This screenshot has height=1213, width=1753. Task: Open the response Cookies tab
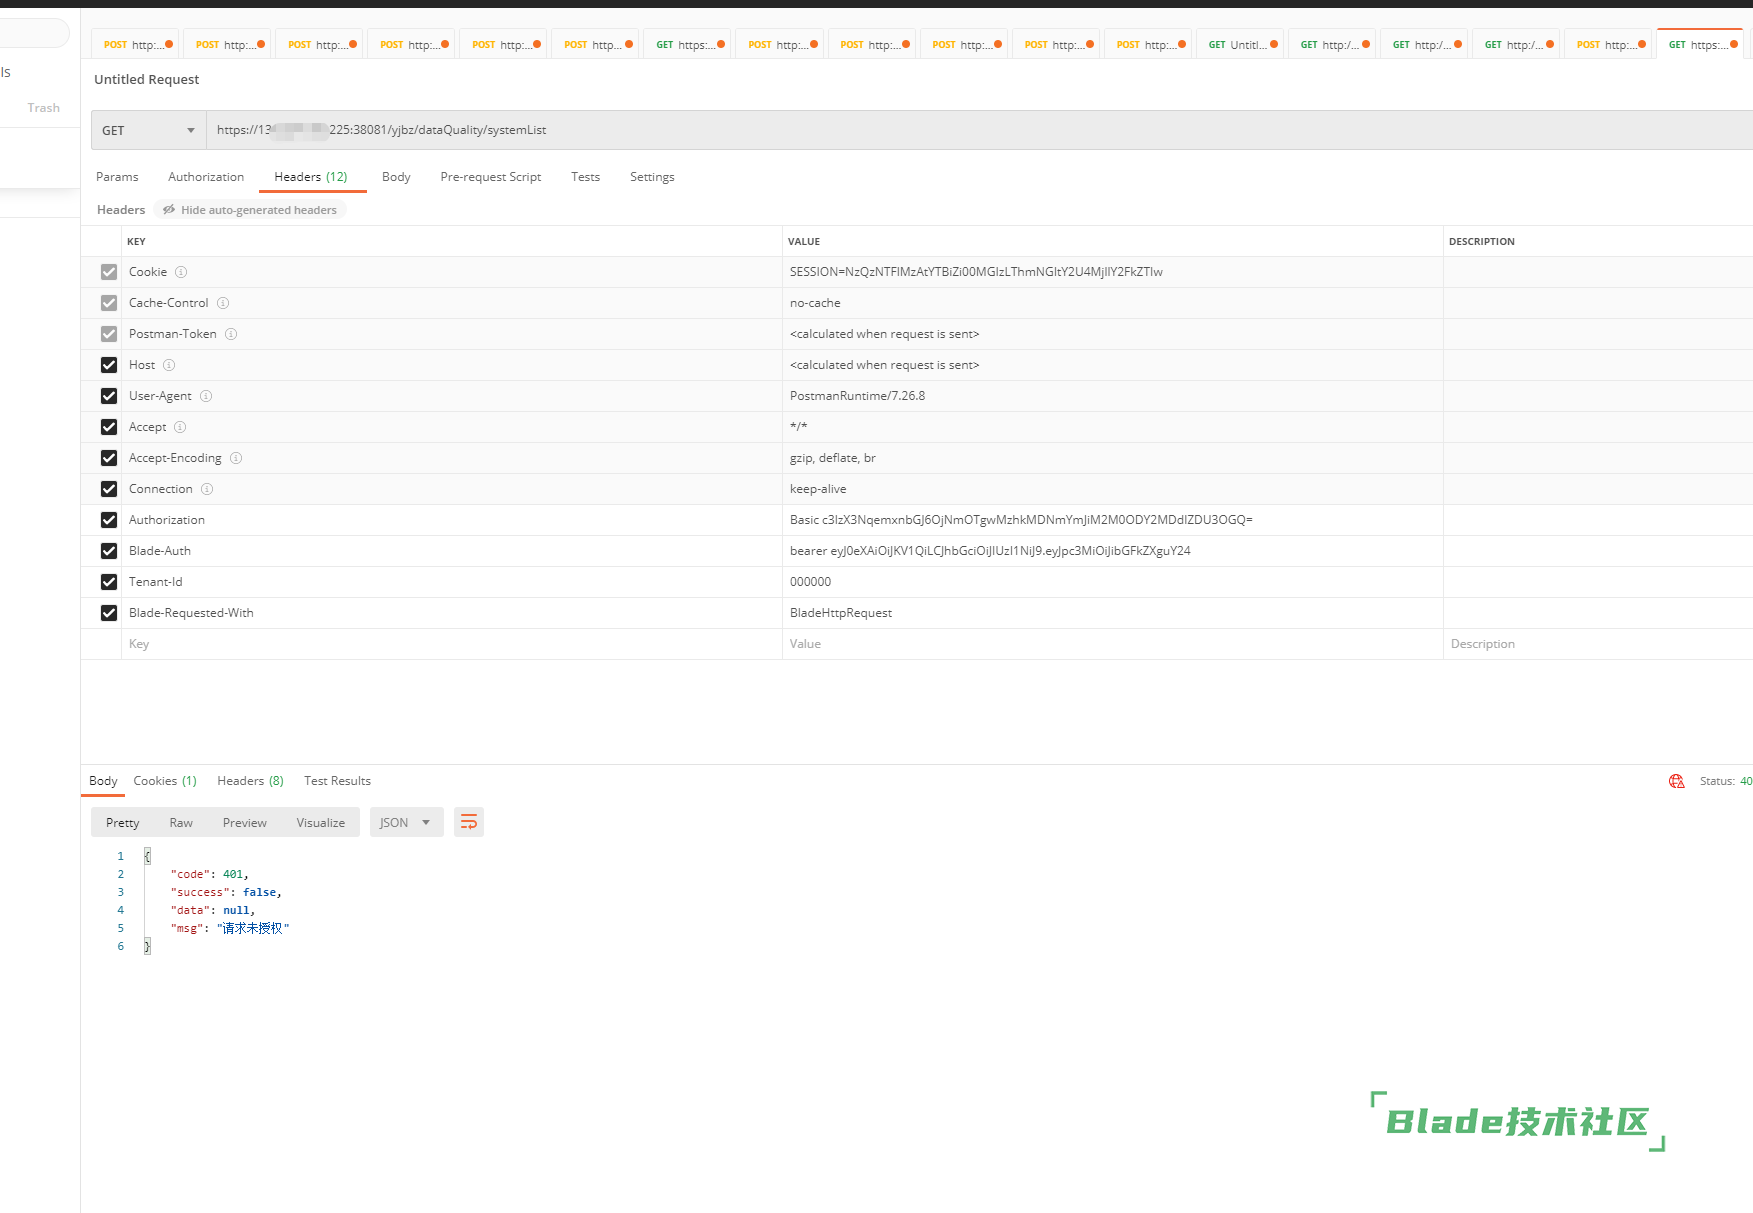(164, 781)
